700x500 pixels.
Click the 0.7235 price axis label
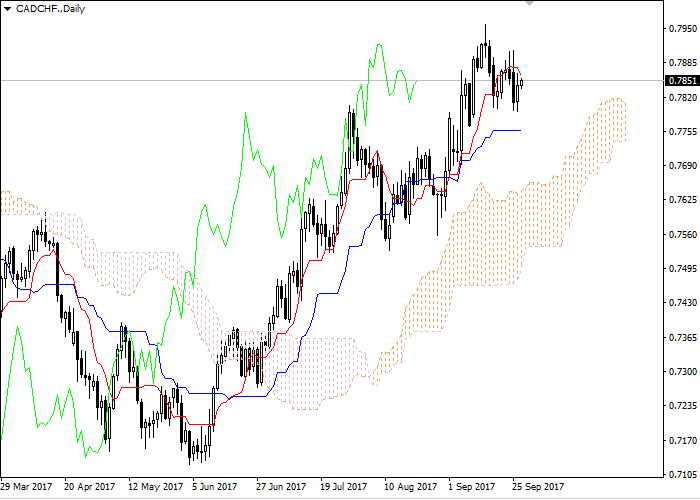pos(682,406)
